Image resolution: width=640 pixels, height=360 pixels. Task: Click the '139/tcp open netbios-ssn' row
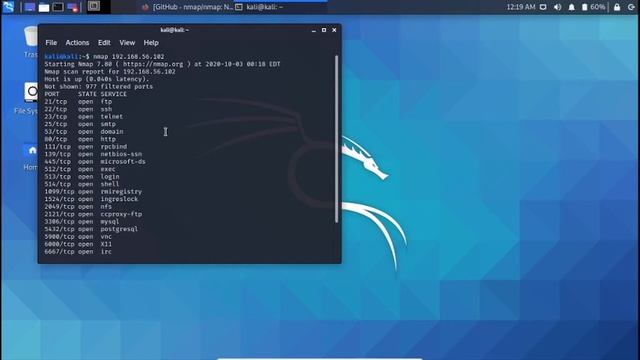[93, 154]
